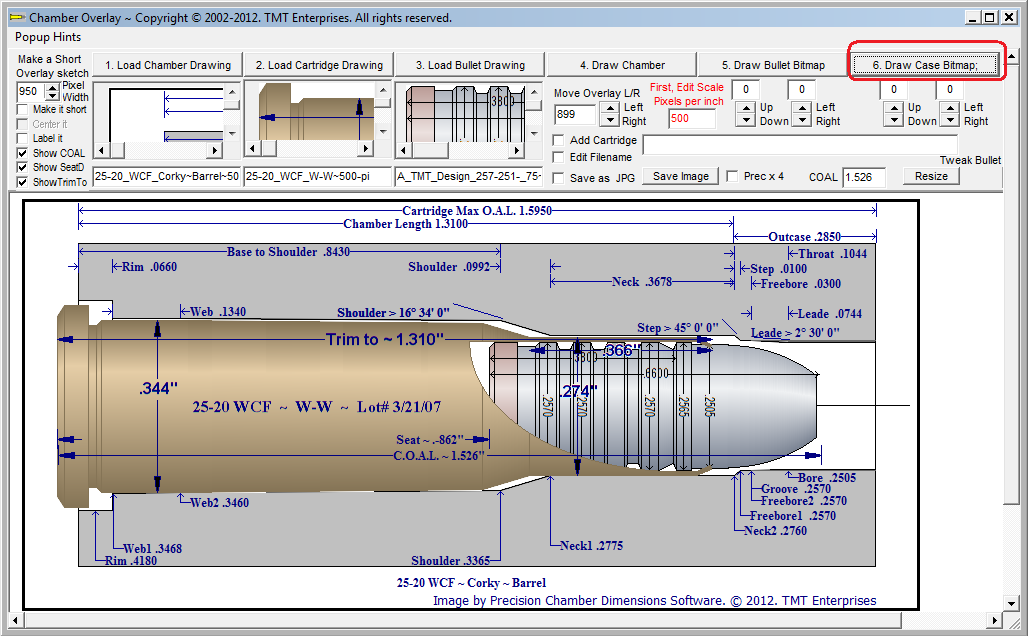Nudge case bitmap Down with the stepper arrow

tap(893, 120)
